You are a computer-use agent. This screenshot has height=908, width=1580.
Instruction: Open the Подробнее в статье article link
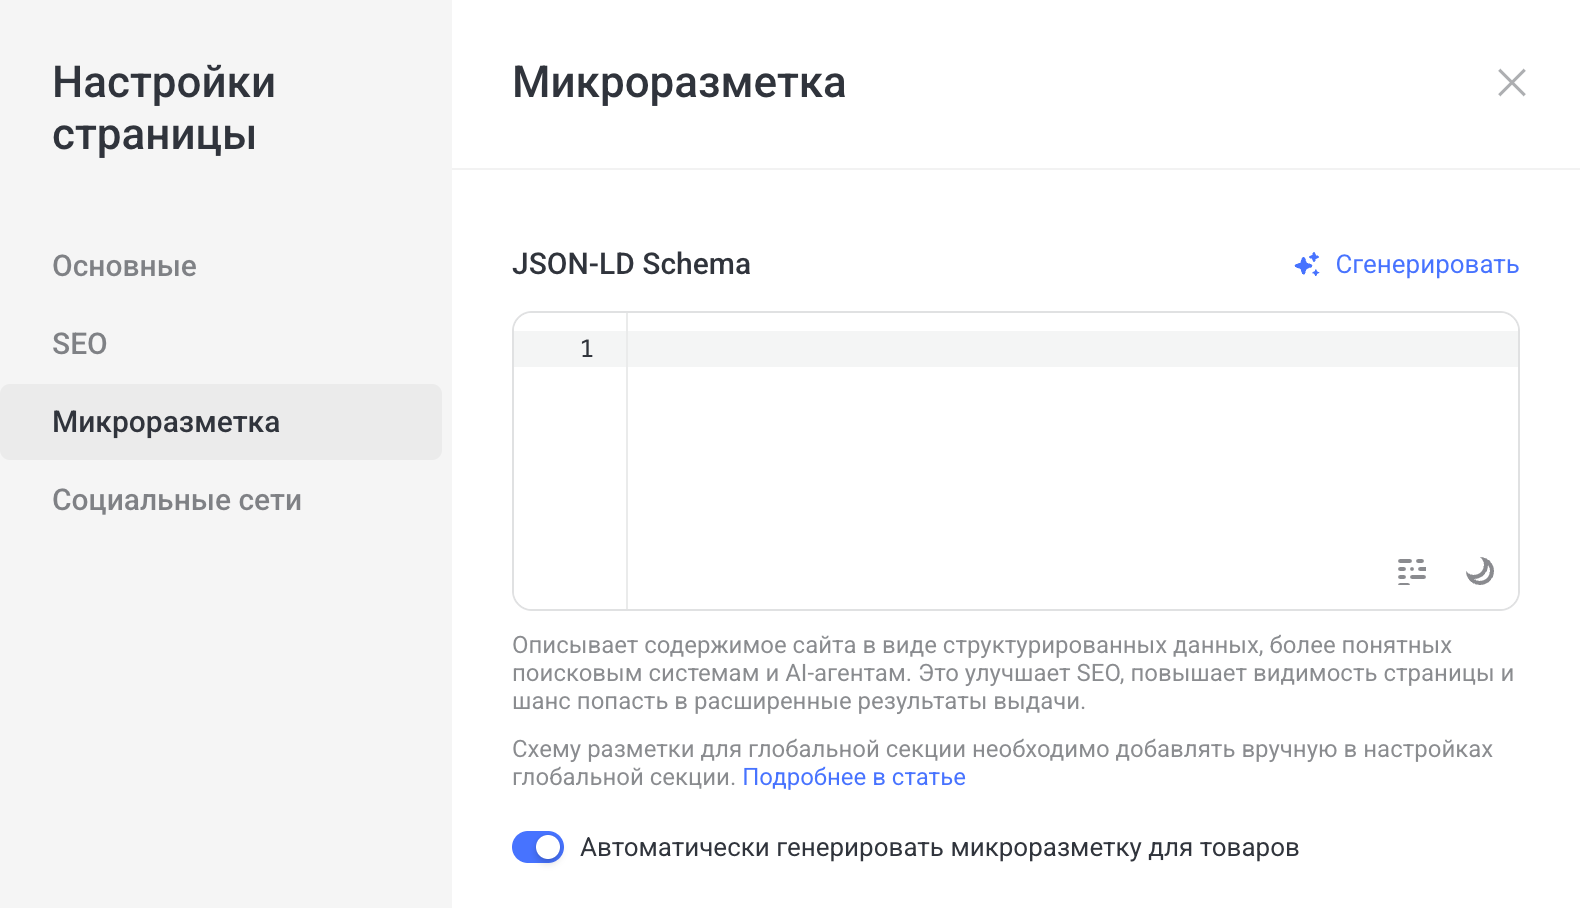coord(854,777)
